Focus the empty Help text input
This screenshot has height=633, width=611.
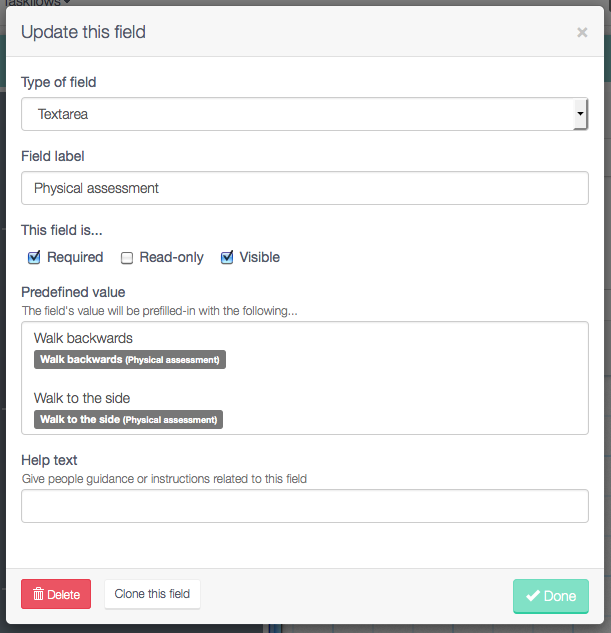(x=305, y=506)
